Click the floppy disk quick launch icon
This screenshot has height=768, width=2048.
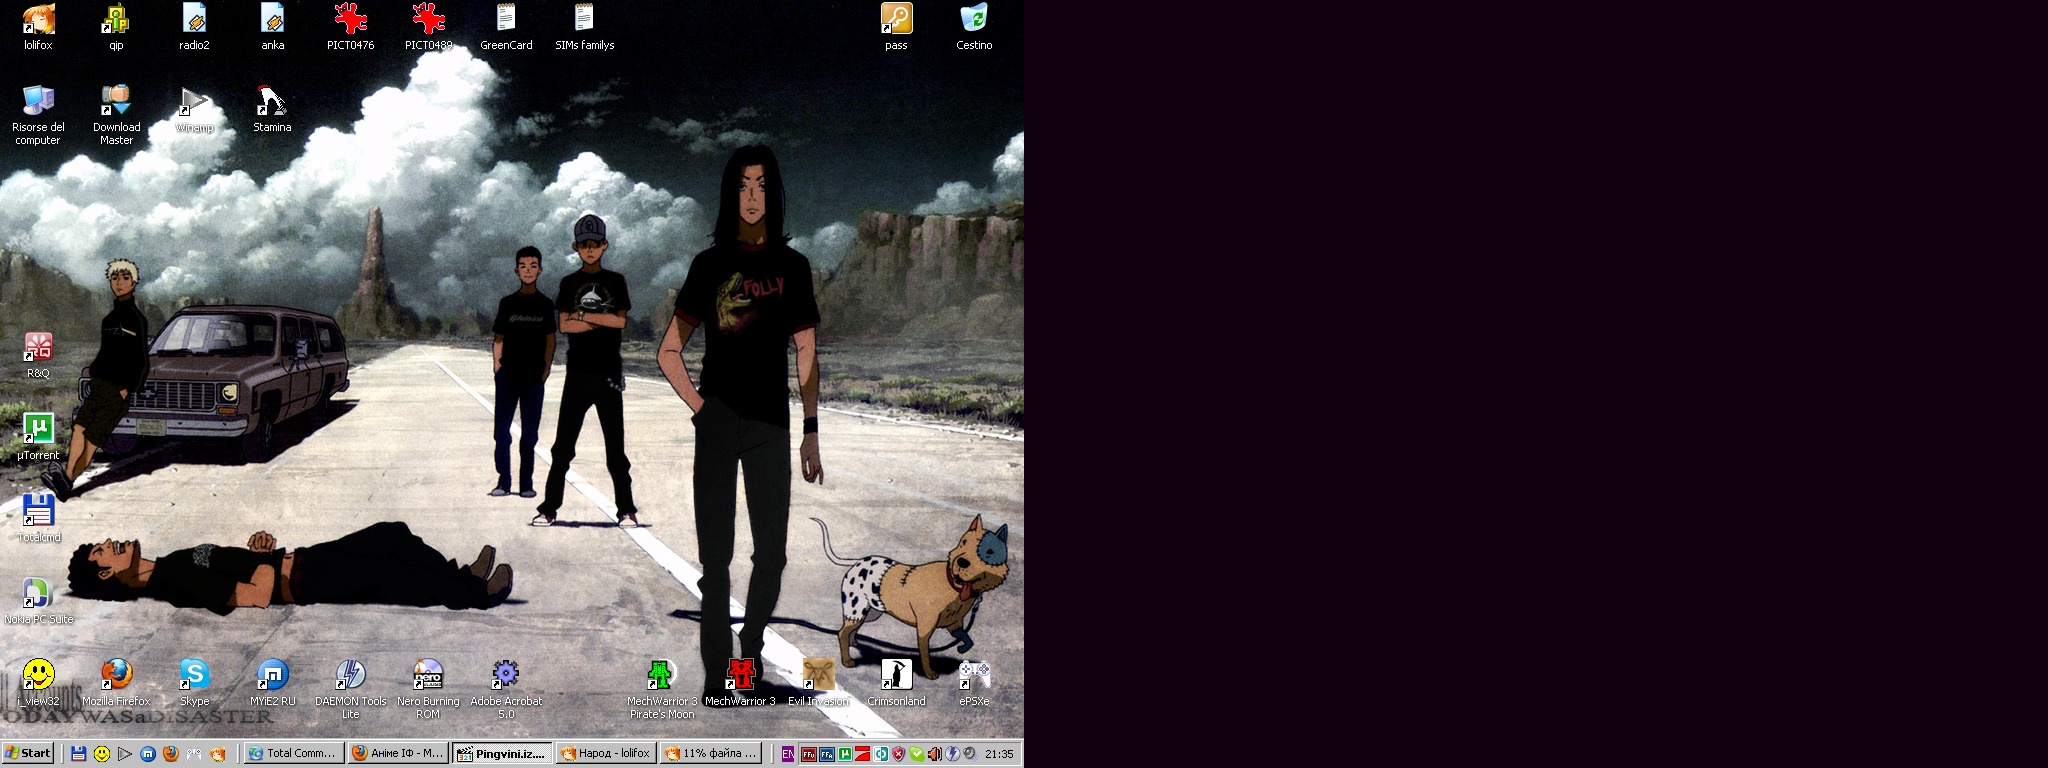78,754
